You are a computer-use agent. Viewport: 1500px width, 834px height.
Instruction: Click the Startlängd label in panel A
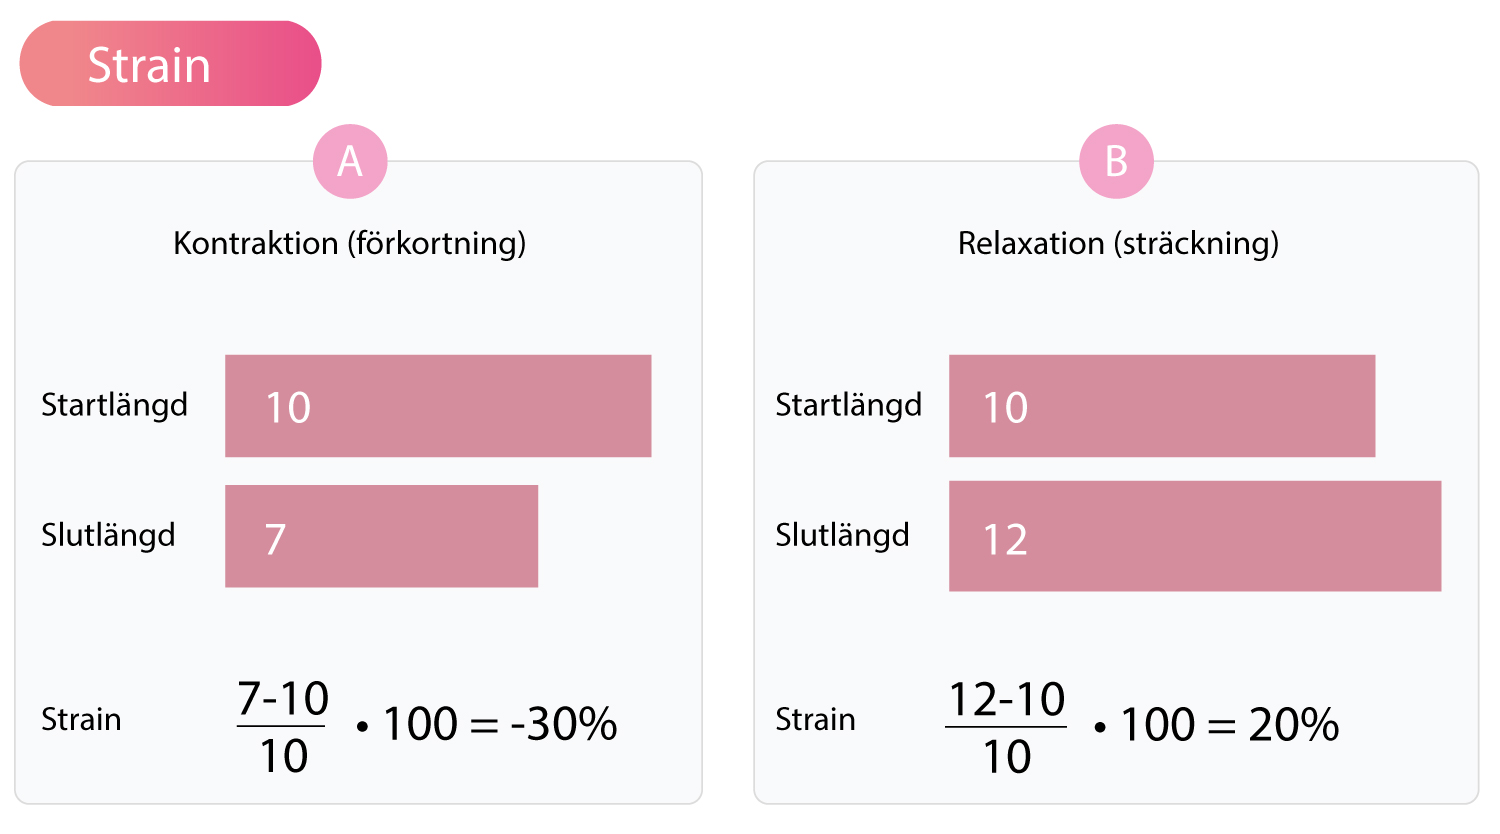114,405
